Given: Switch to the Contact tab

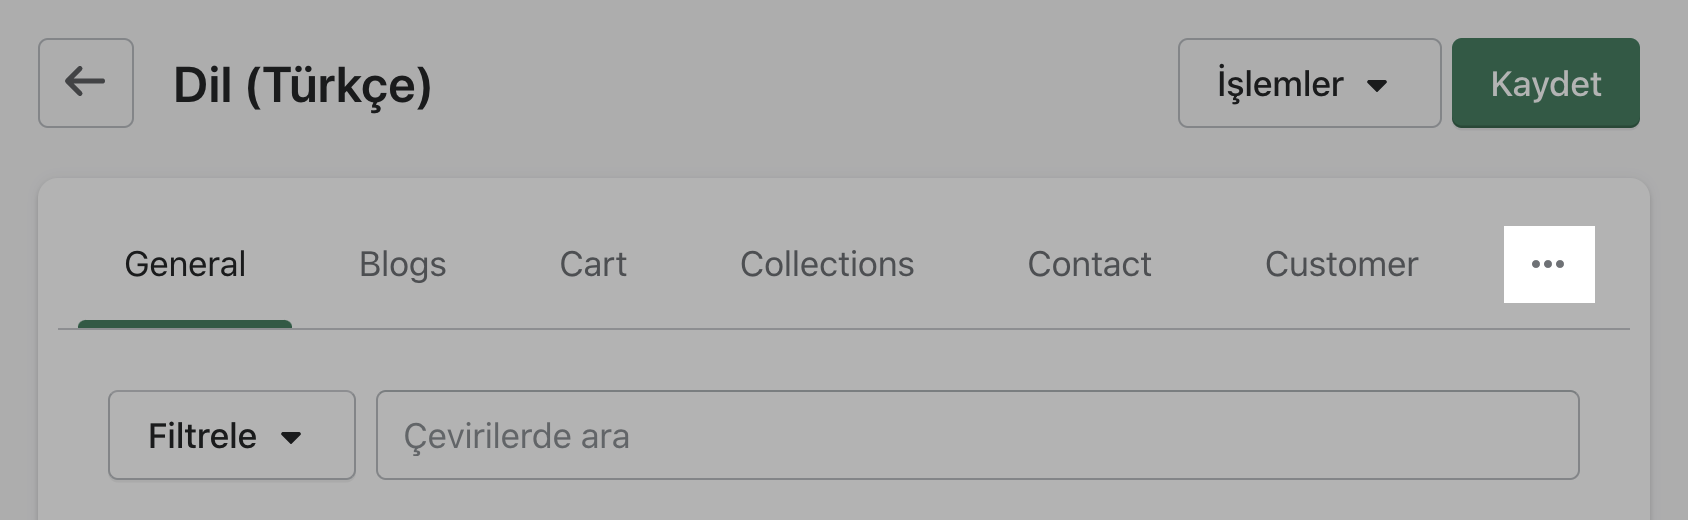Looking at the screenshot, I should (1089, 264).
